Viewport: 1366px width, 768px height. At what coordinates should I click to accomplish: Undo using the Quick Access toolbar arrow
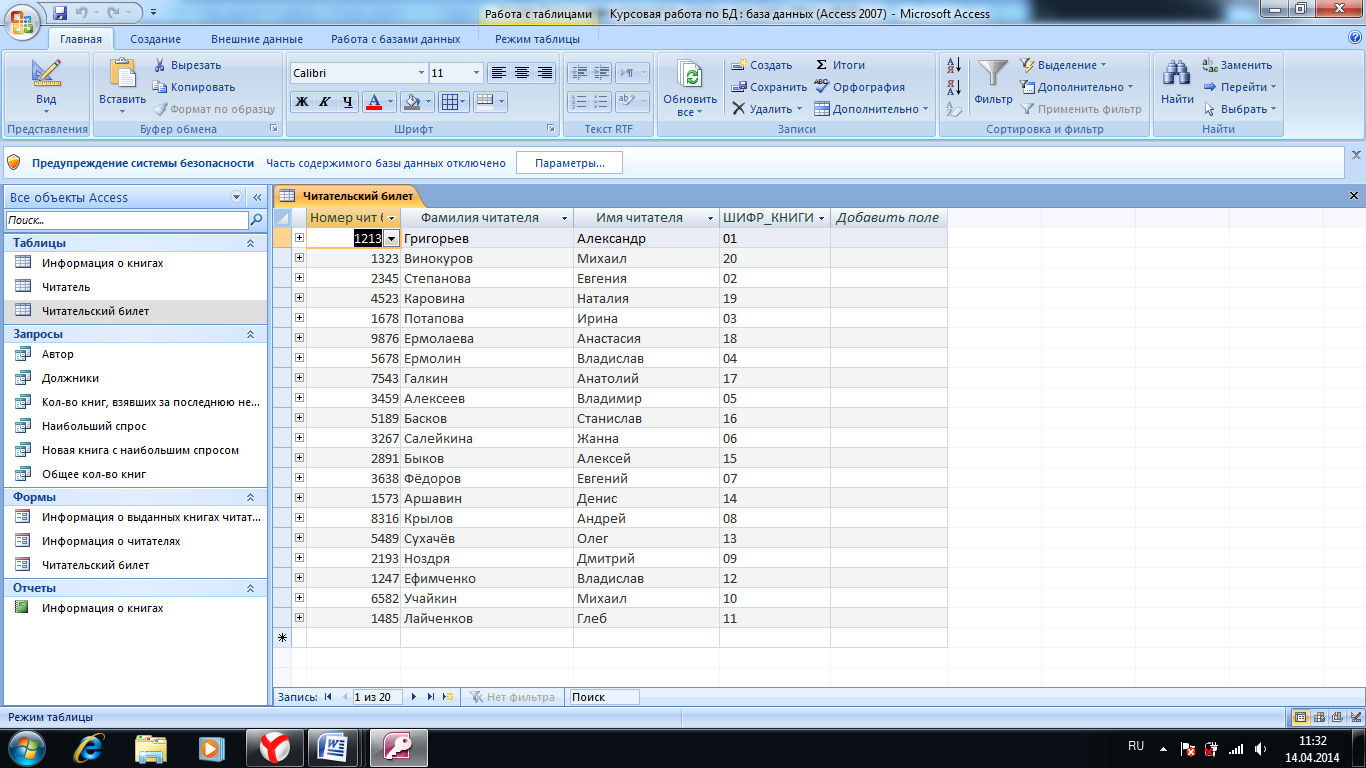point(80,14)
